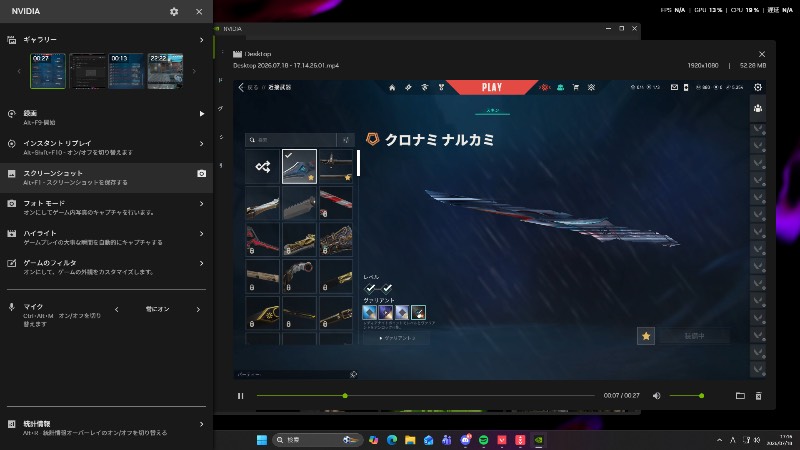Click the skin search field in video
This screenshot has width=800, height=450.
coord(291,140)
